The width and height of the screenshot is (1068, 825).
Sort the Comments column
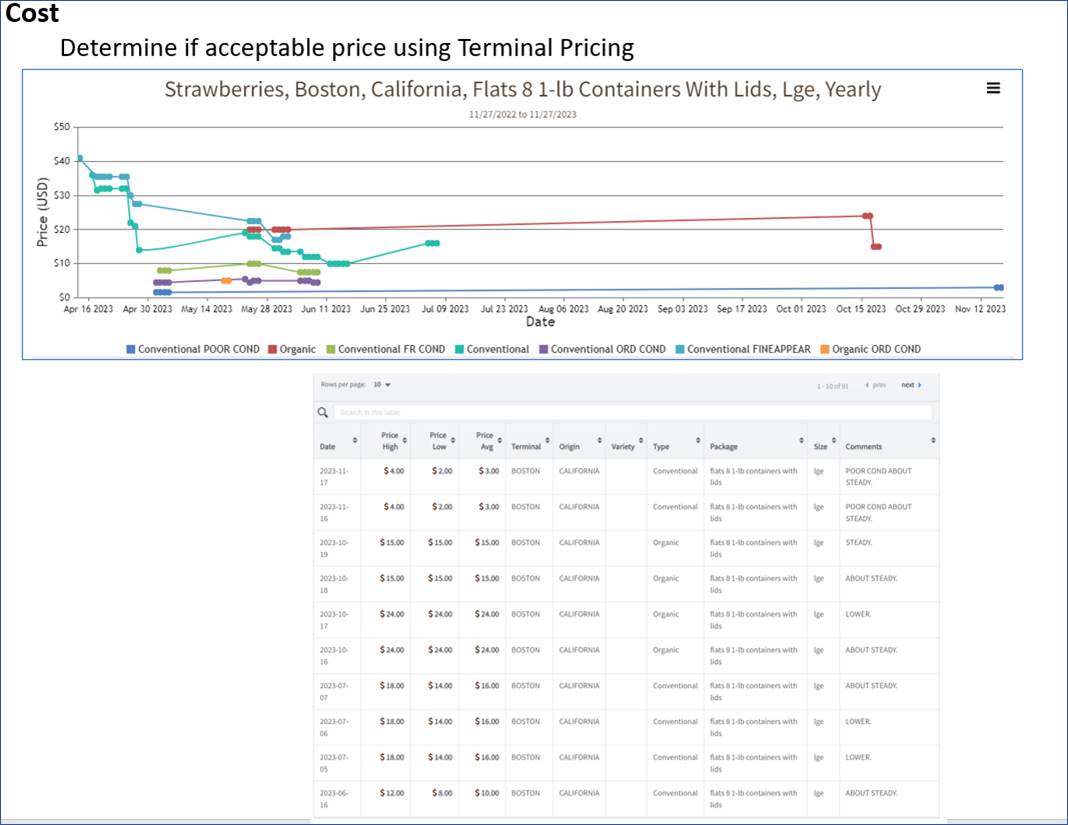point(934,441)
